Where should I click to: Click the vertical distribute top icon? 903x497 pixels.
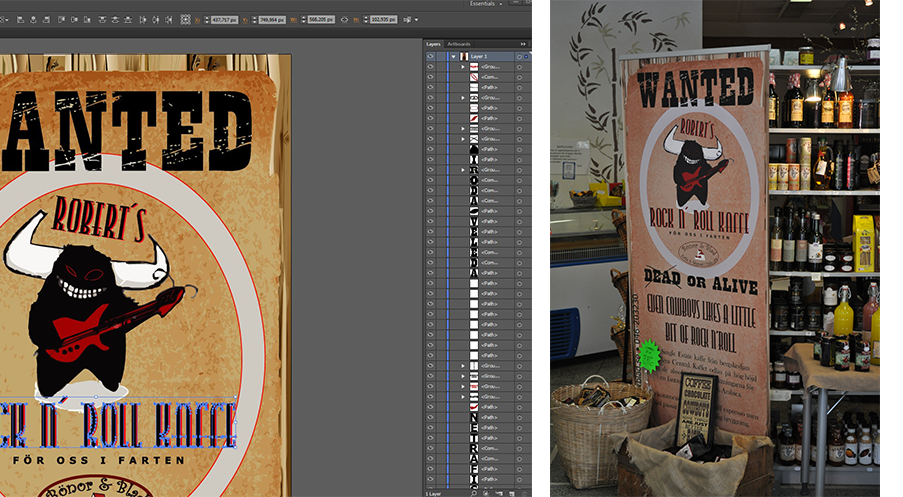pos(103,20)
